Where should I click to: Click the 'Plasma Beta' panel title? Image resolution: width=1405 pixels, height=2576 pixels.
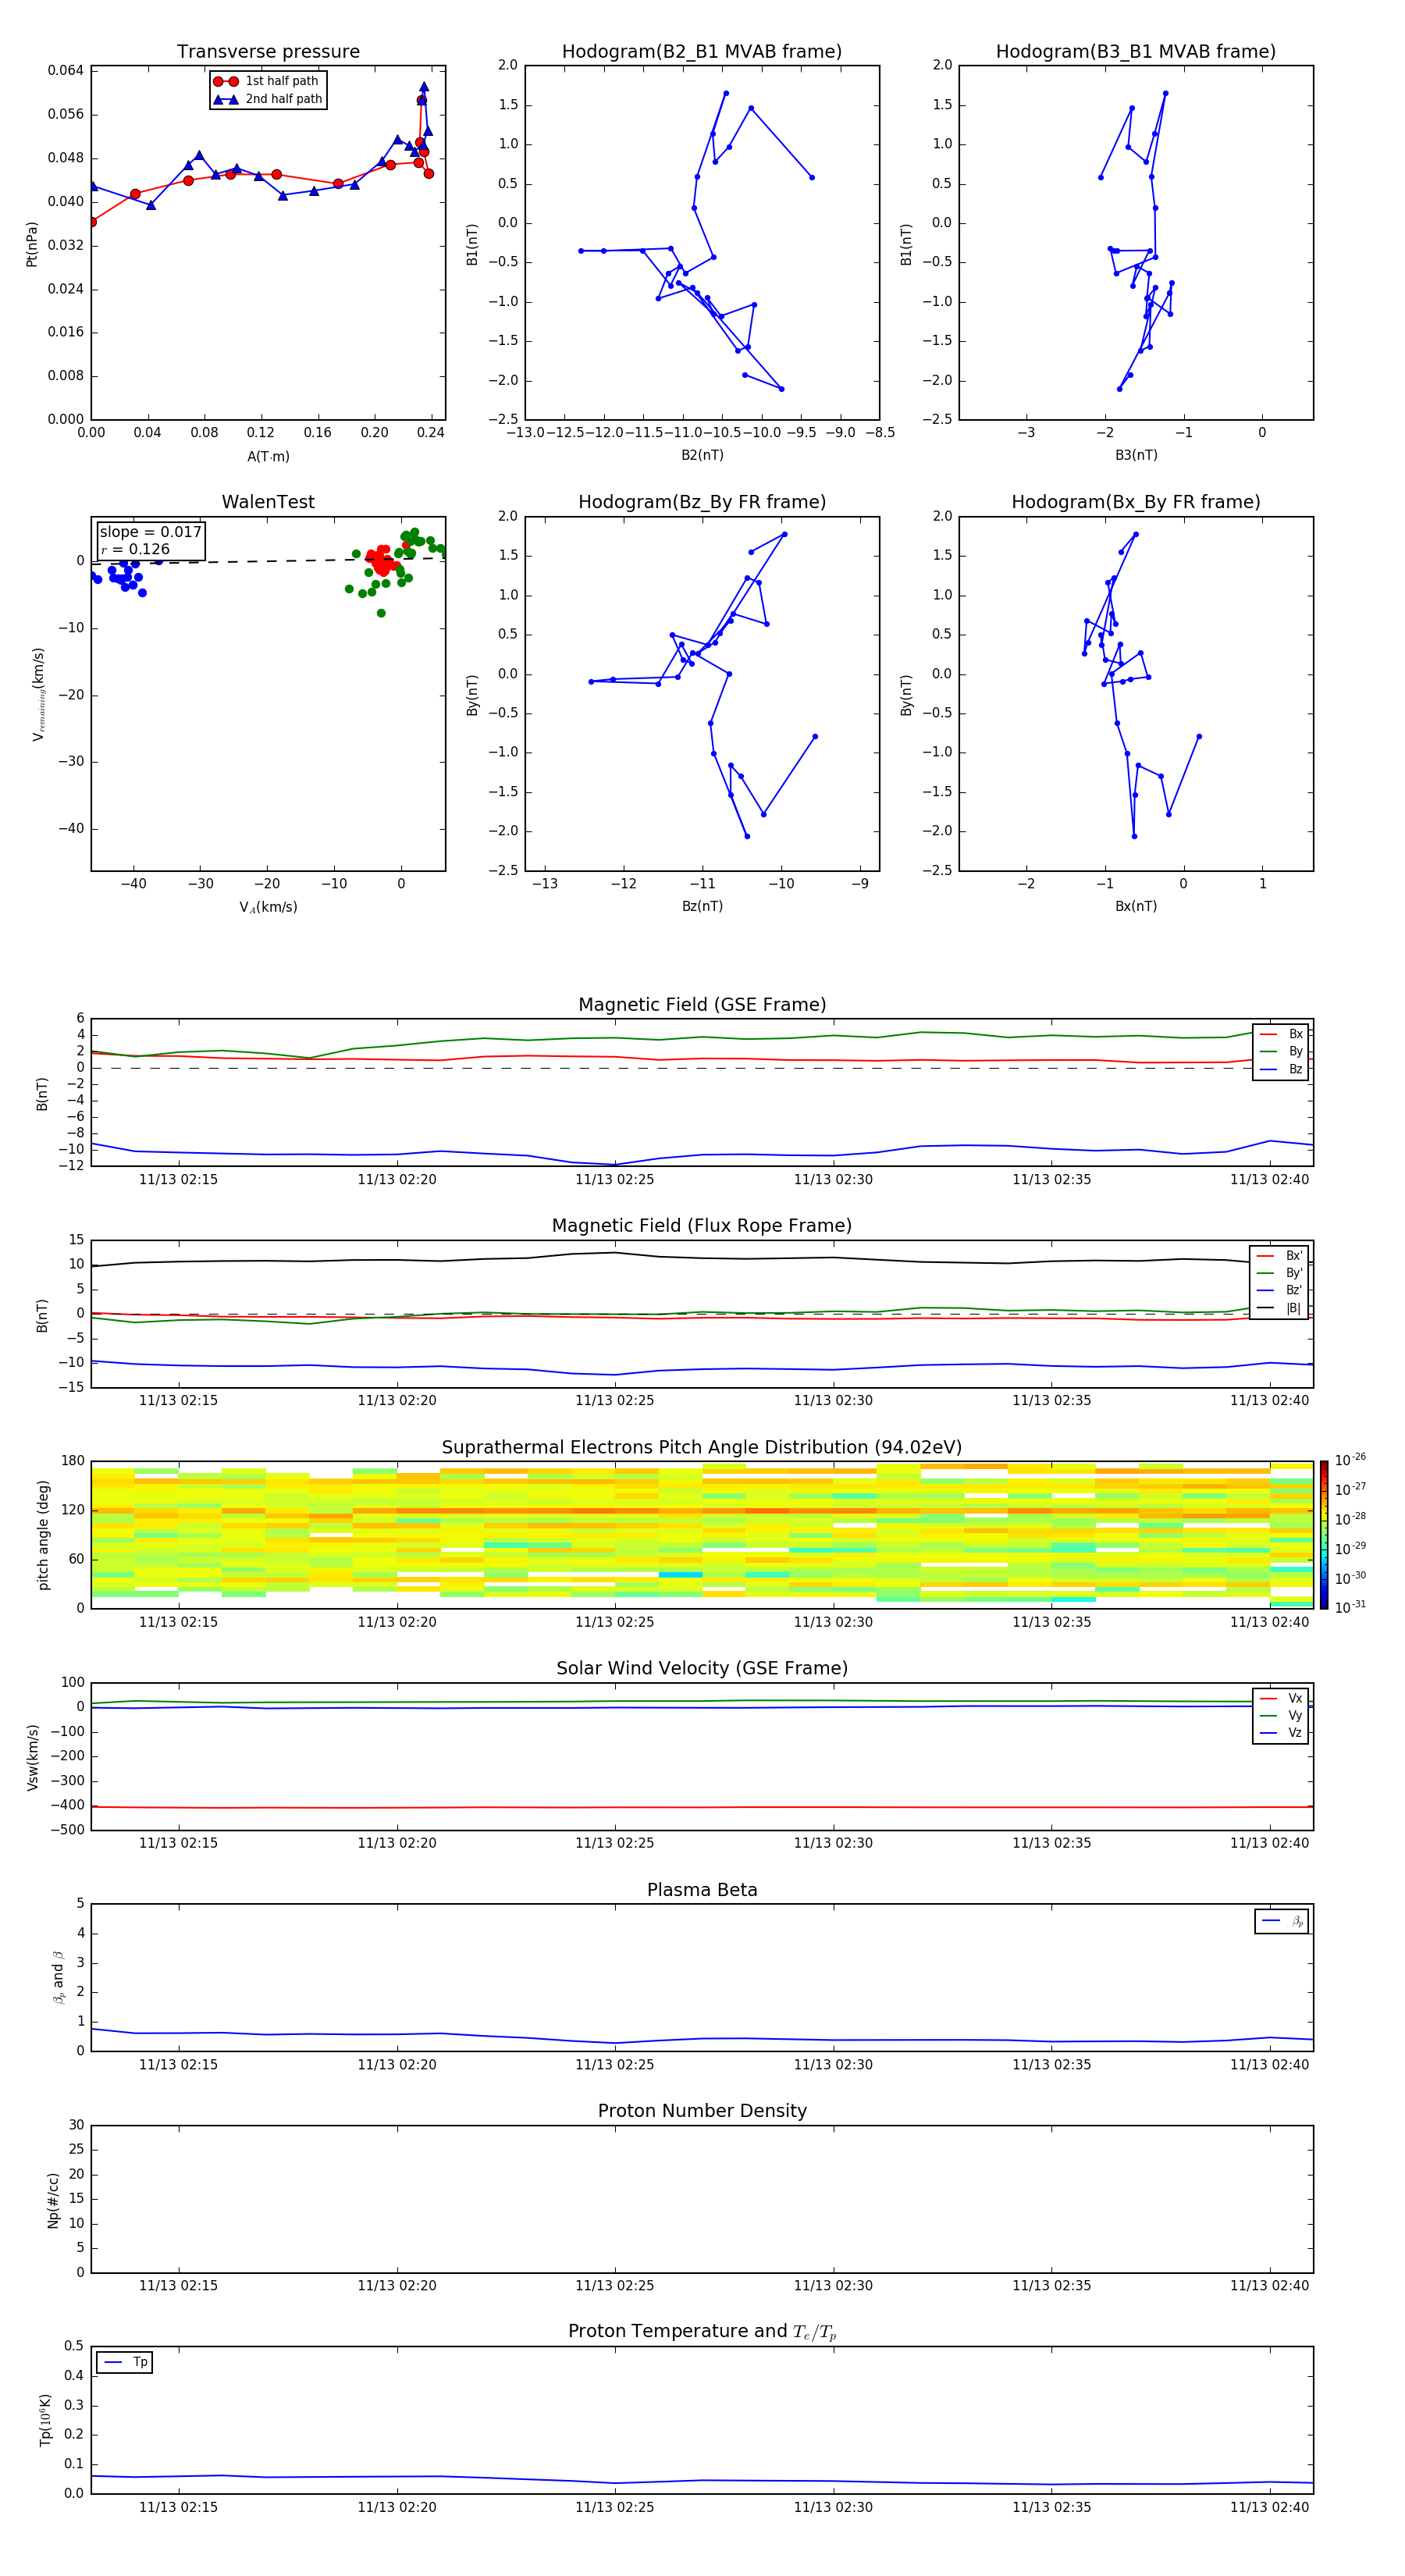pos(702,1891)
